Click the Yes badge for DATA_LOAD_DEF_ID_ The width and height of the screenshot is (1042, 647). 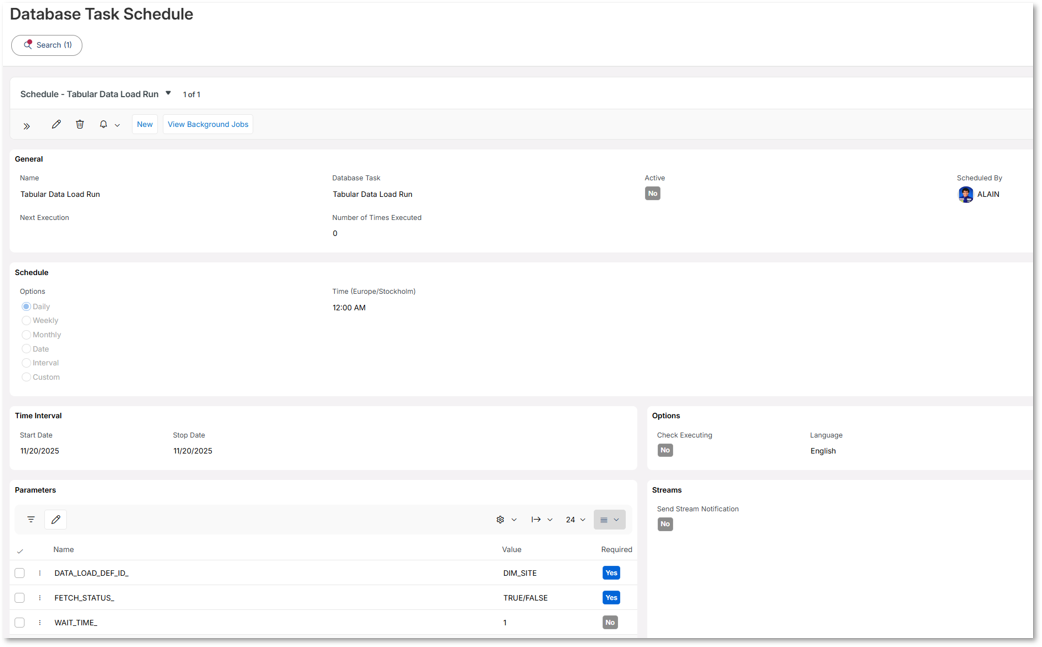[611, 573]
